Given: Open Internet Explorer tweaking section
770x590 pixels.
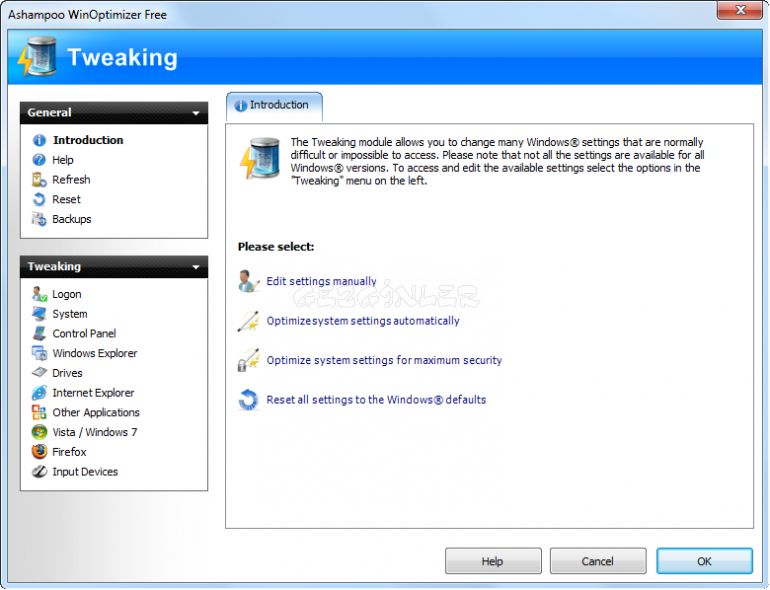Looking at the screenshot, I should pos(93,393).
